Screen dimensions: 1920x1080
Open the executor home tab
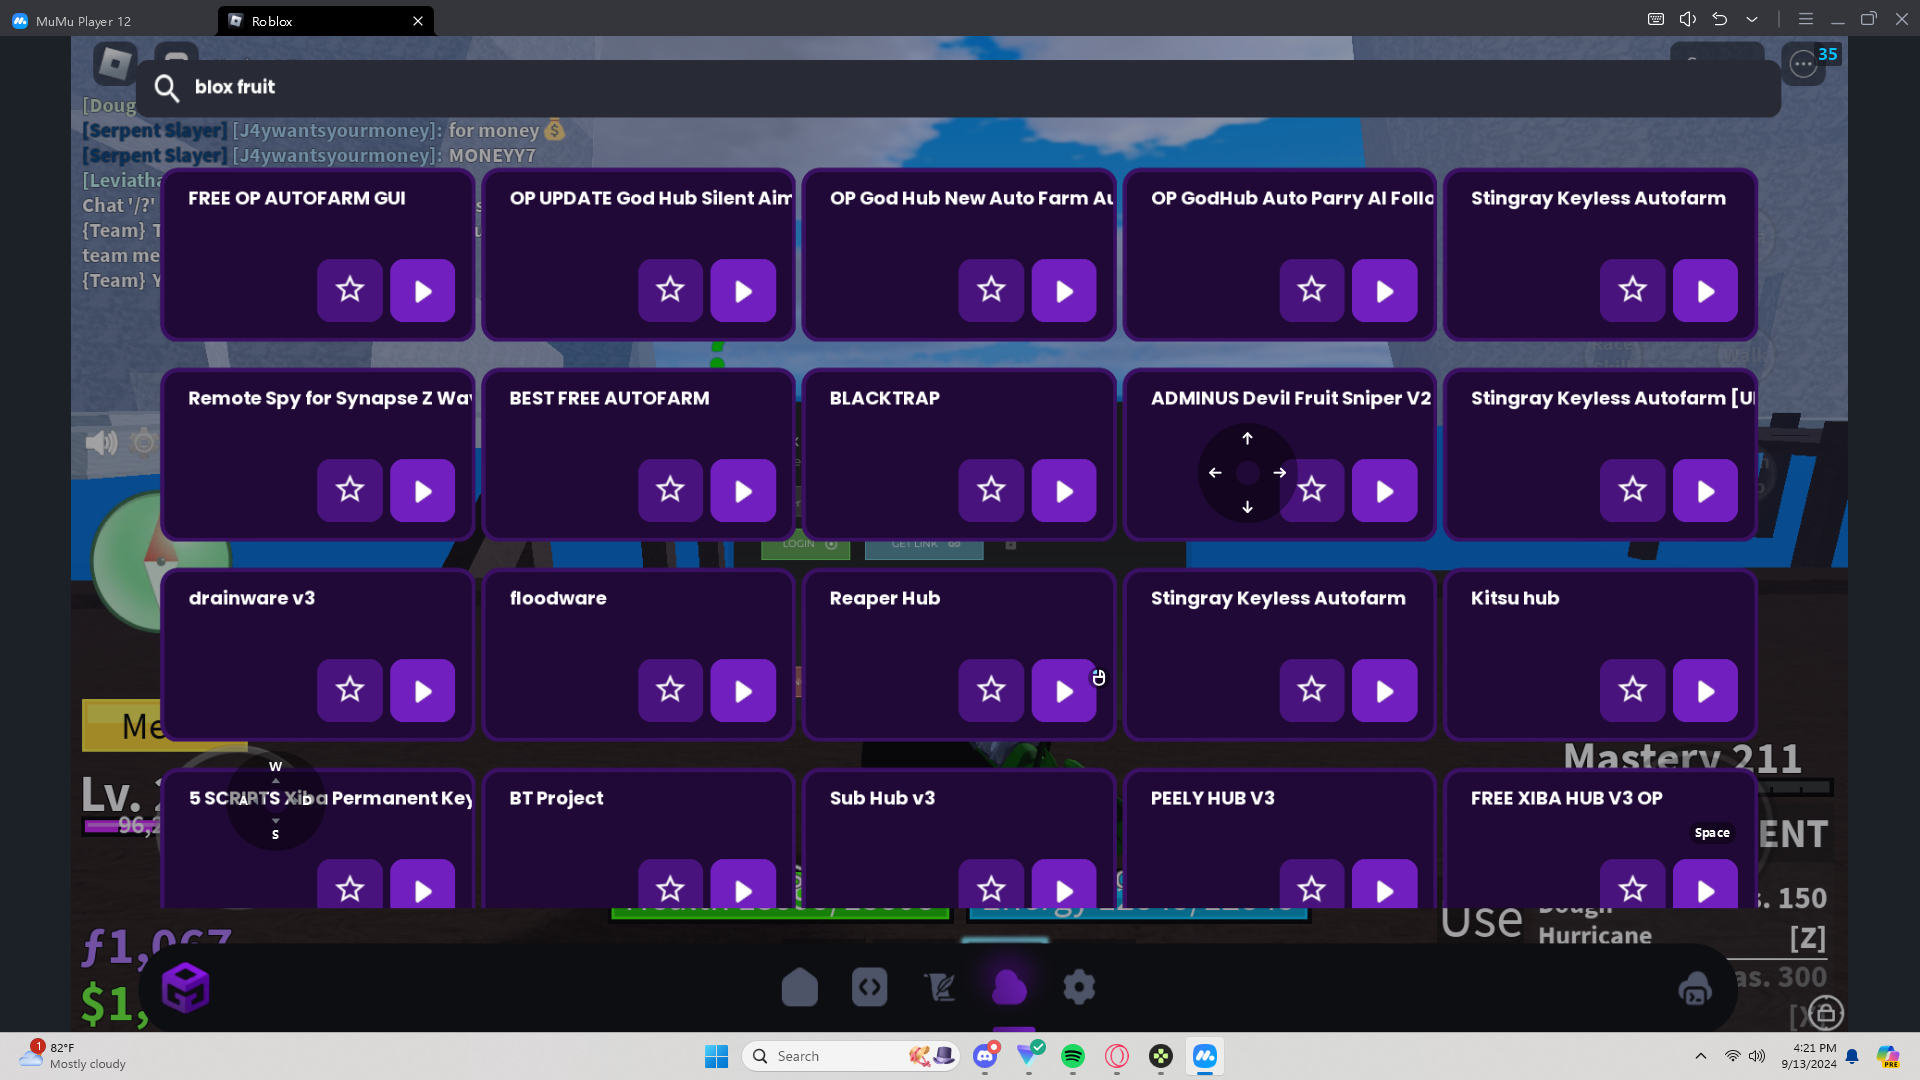pyautogui.click(x=800, y=988)
